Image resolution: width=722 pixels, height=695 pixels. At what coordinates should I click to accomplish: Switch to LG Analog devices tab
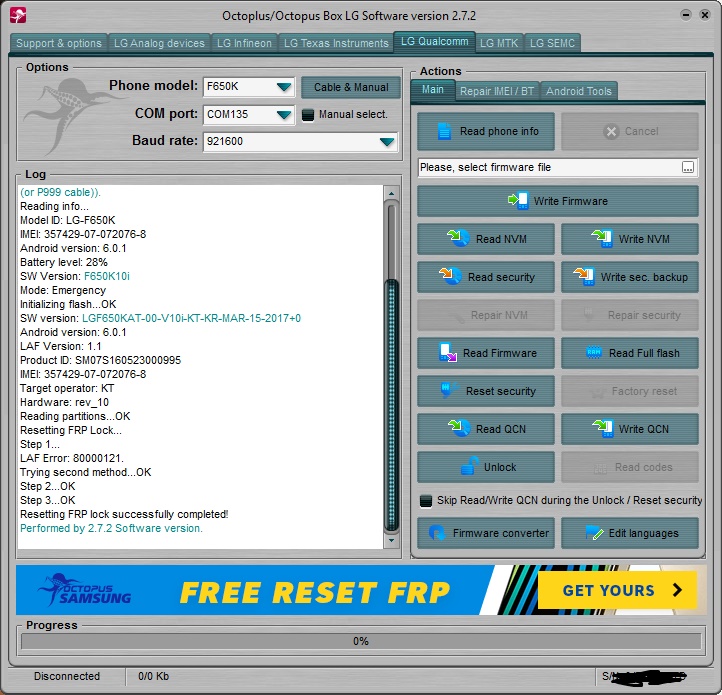(x=159, y=43)
